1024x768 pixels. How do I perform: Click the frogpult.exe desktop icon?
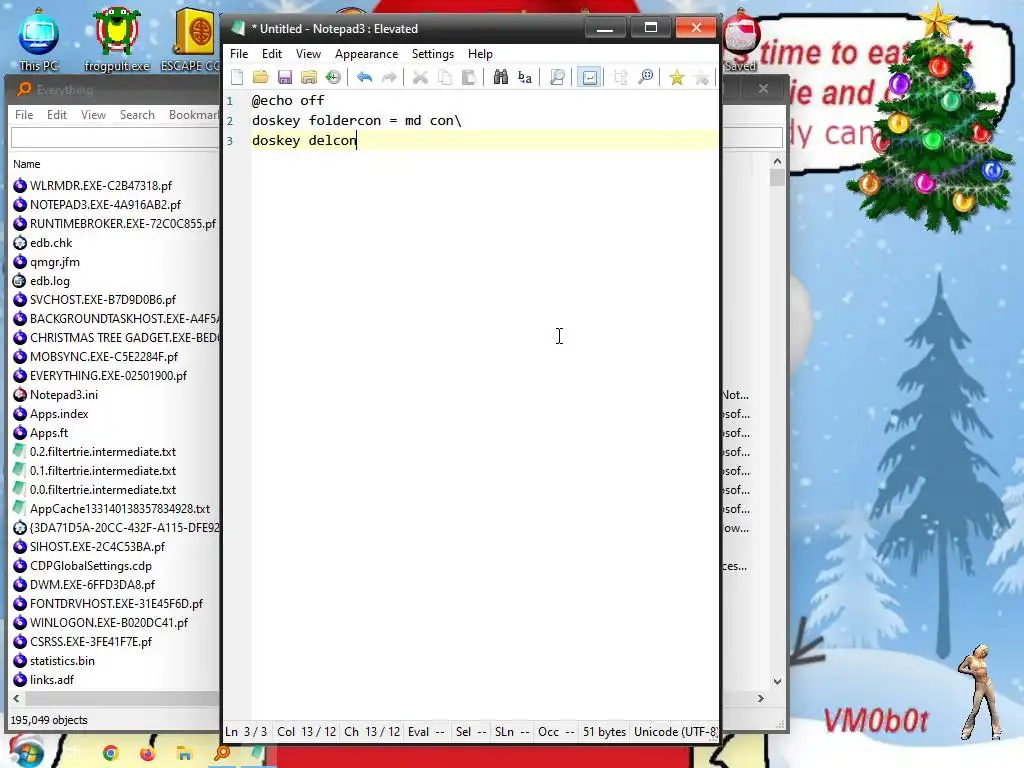point(117,39)
